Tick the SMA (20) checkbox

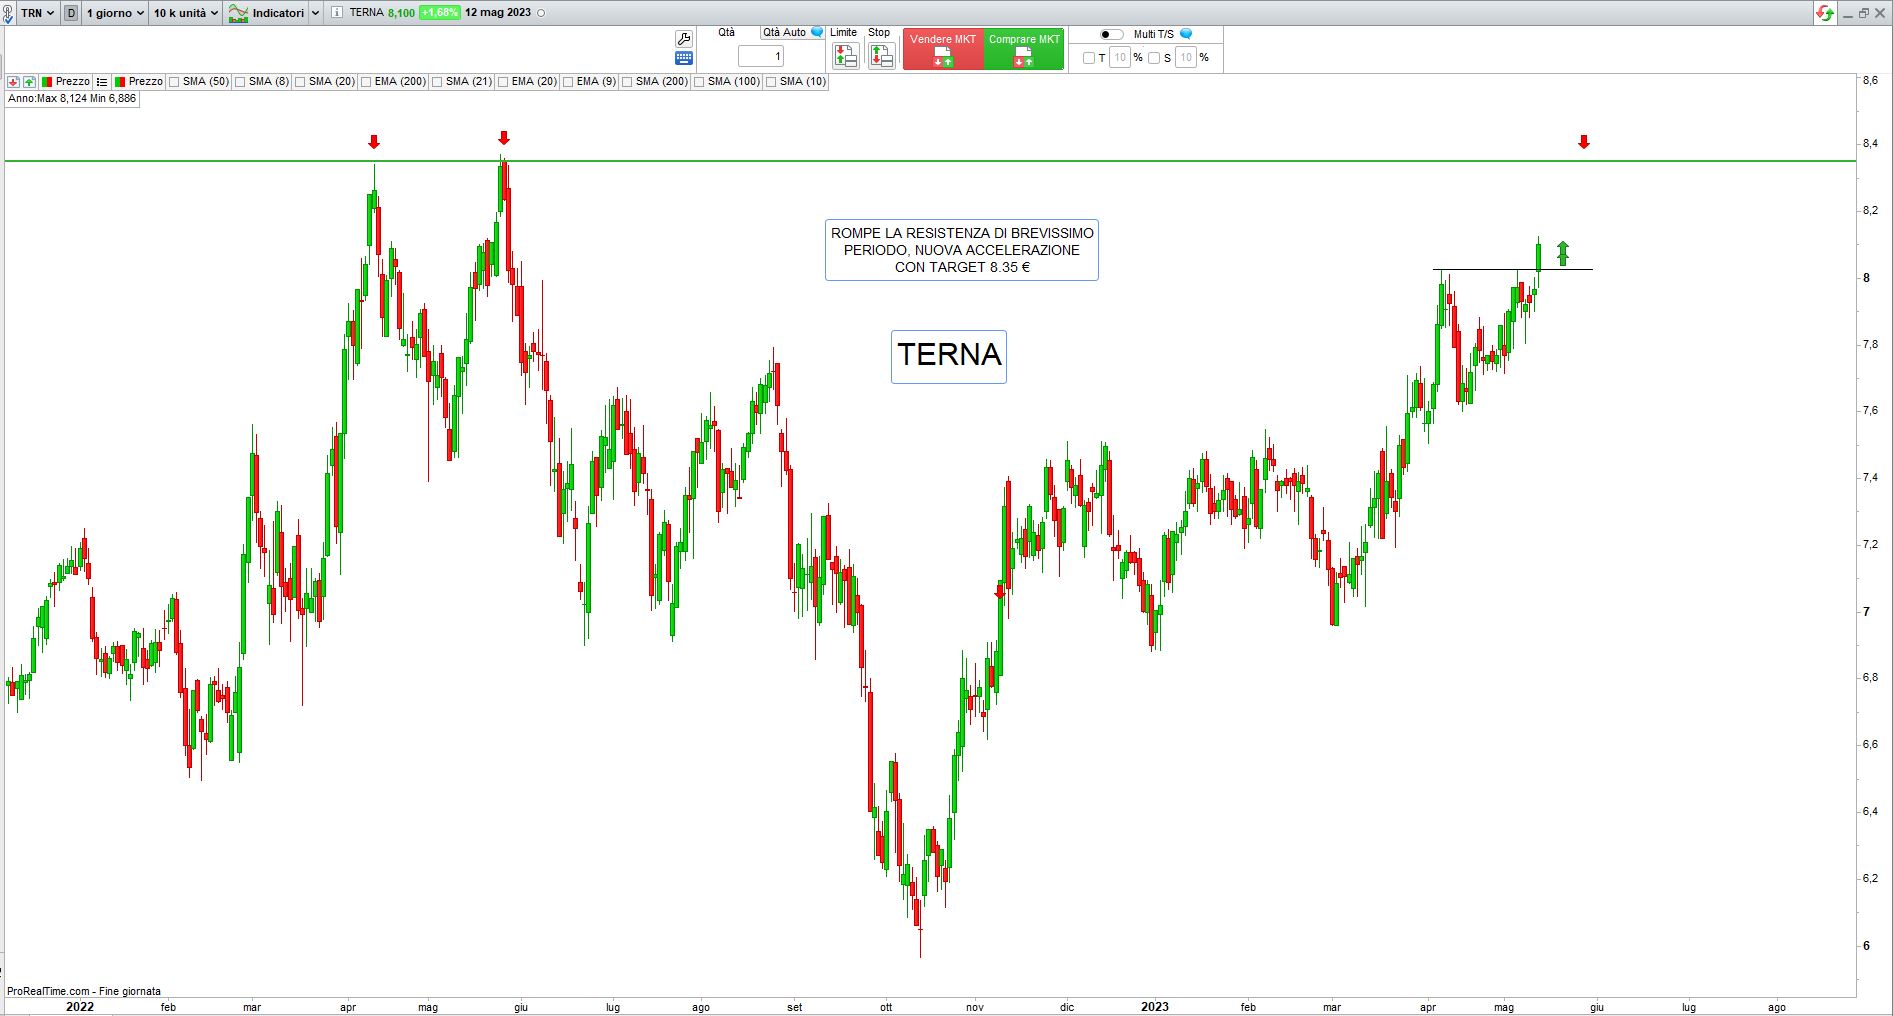click(x=301, y=82)
